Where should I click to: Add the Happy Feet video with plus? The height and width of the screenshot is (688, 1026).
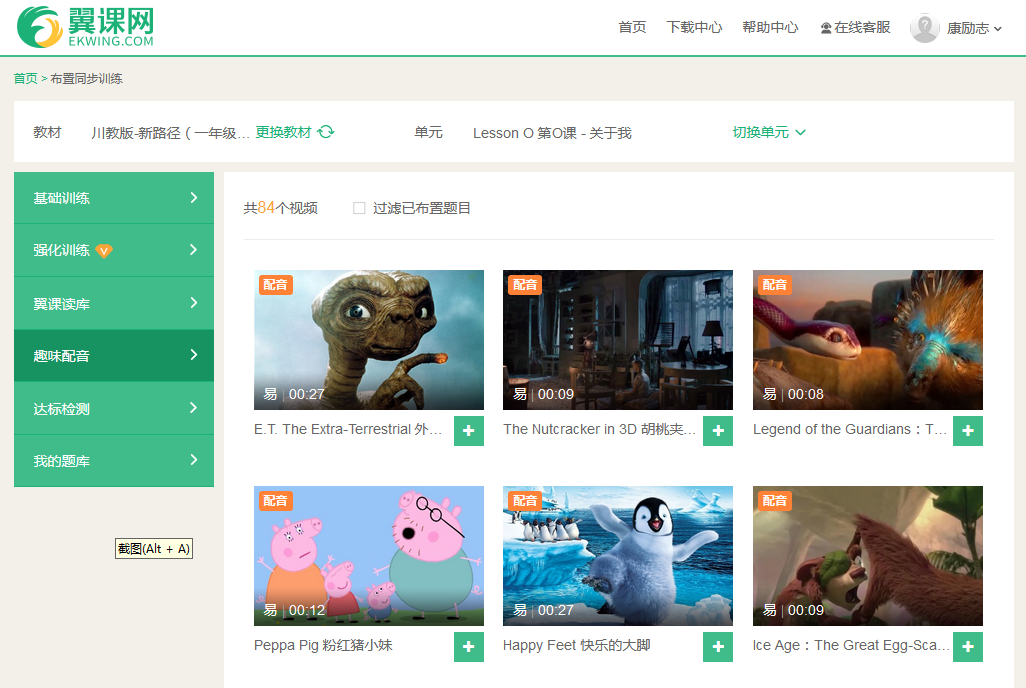718,647
